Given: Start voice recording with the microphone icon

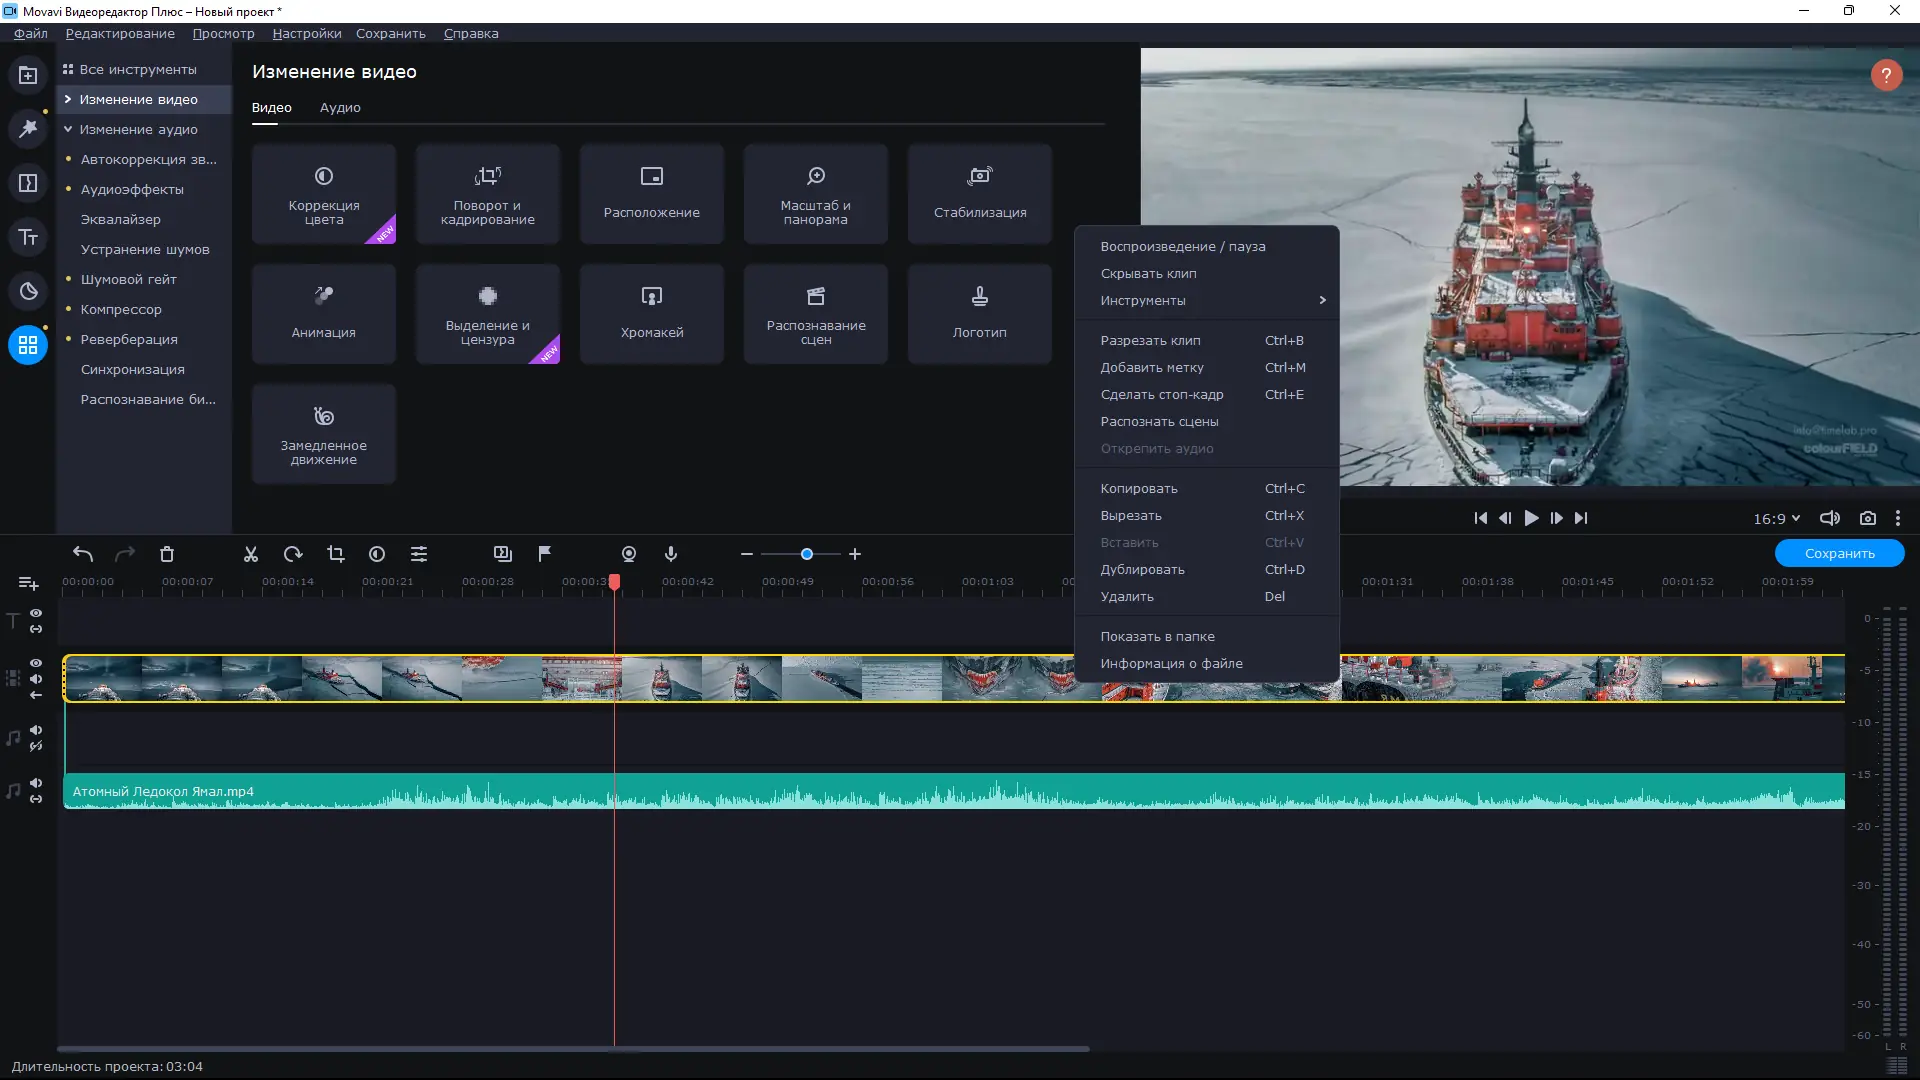Looking at the screenshot, I should [670, 554].
